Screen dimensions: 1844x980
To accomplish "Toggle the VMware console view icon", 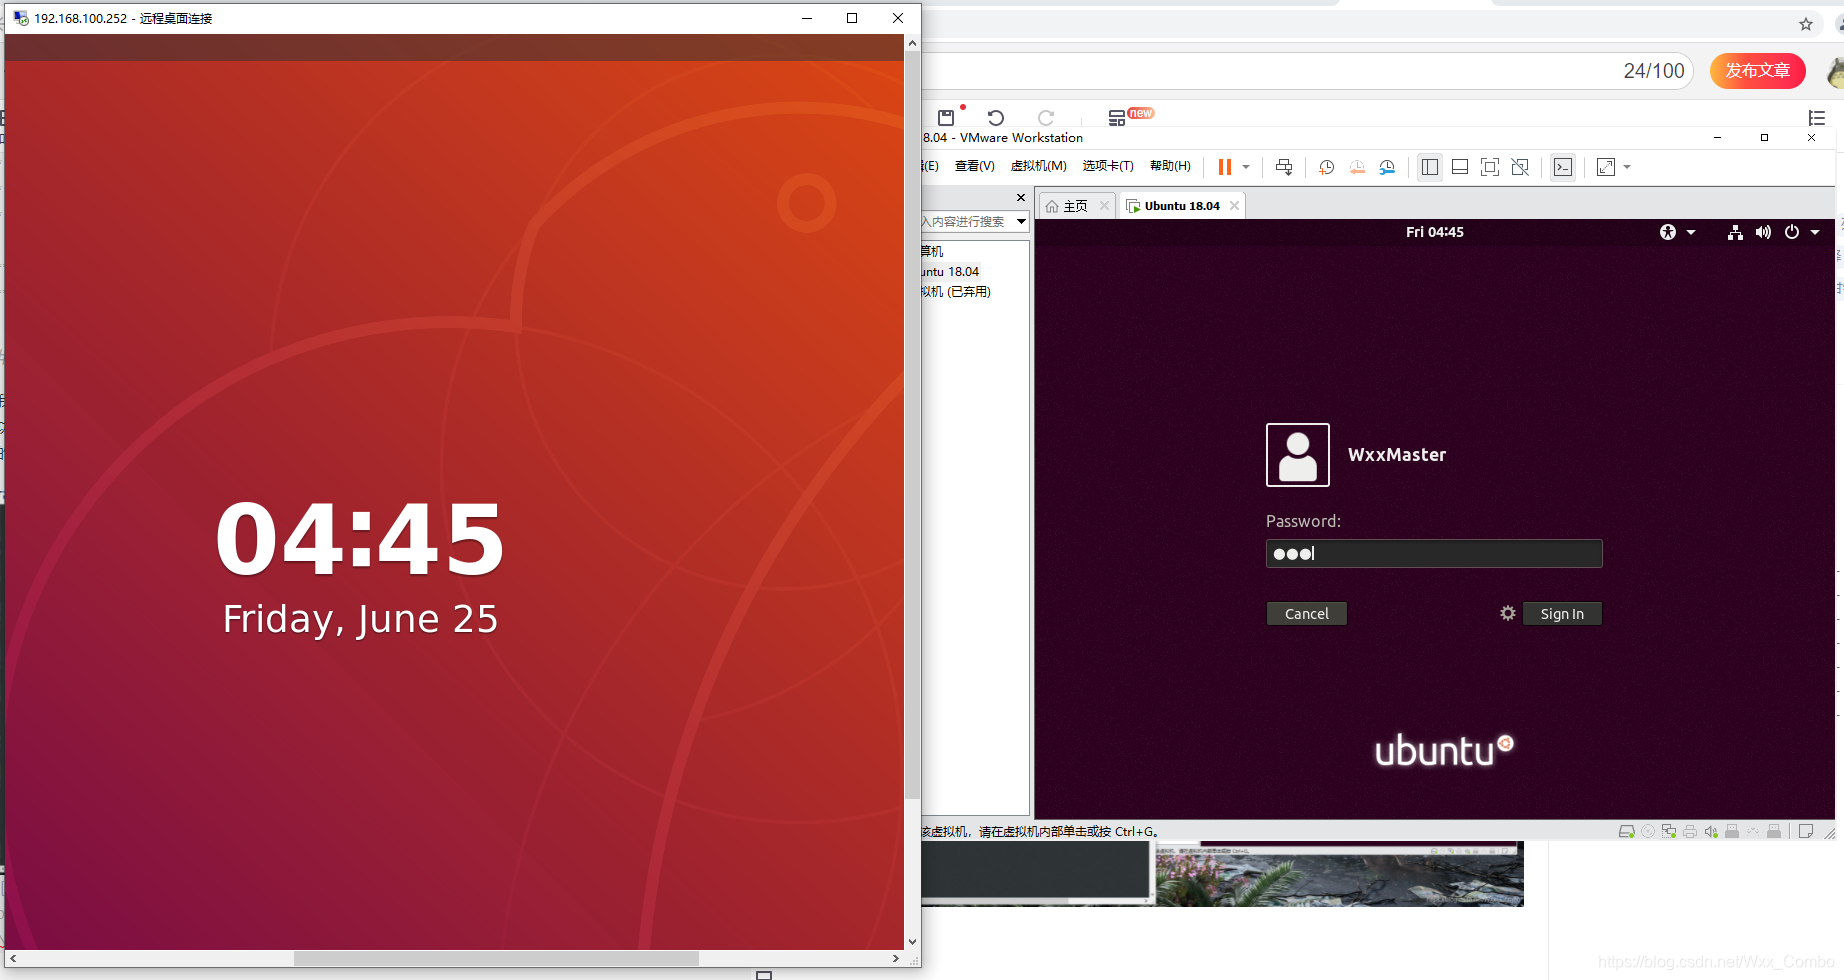I will [x=1563, y=167].
